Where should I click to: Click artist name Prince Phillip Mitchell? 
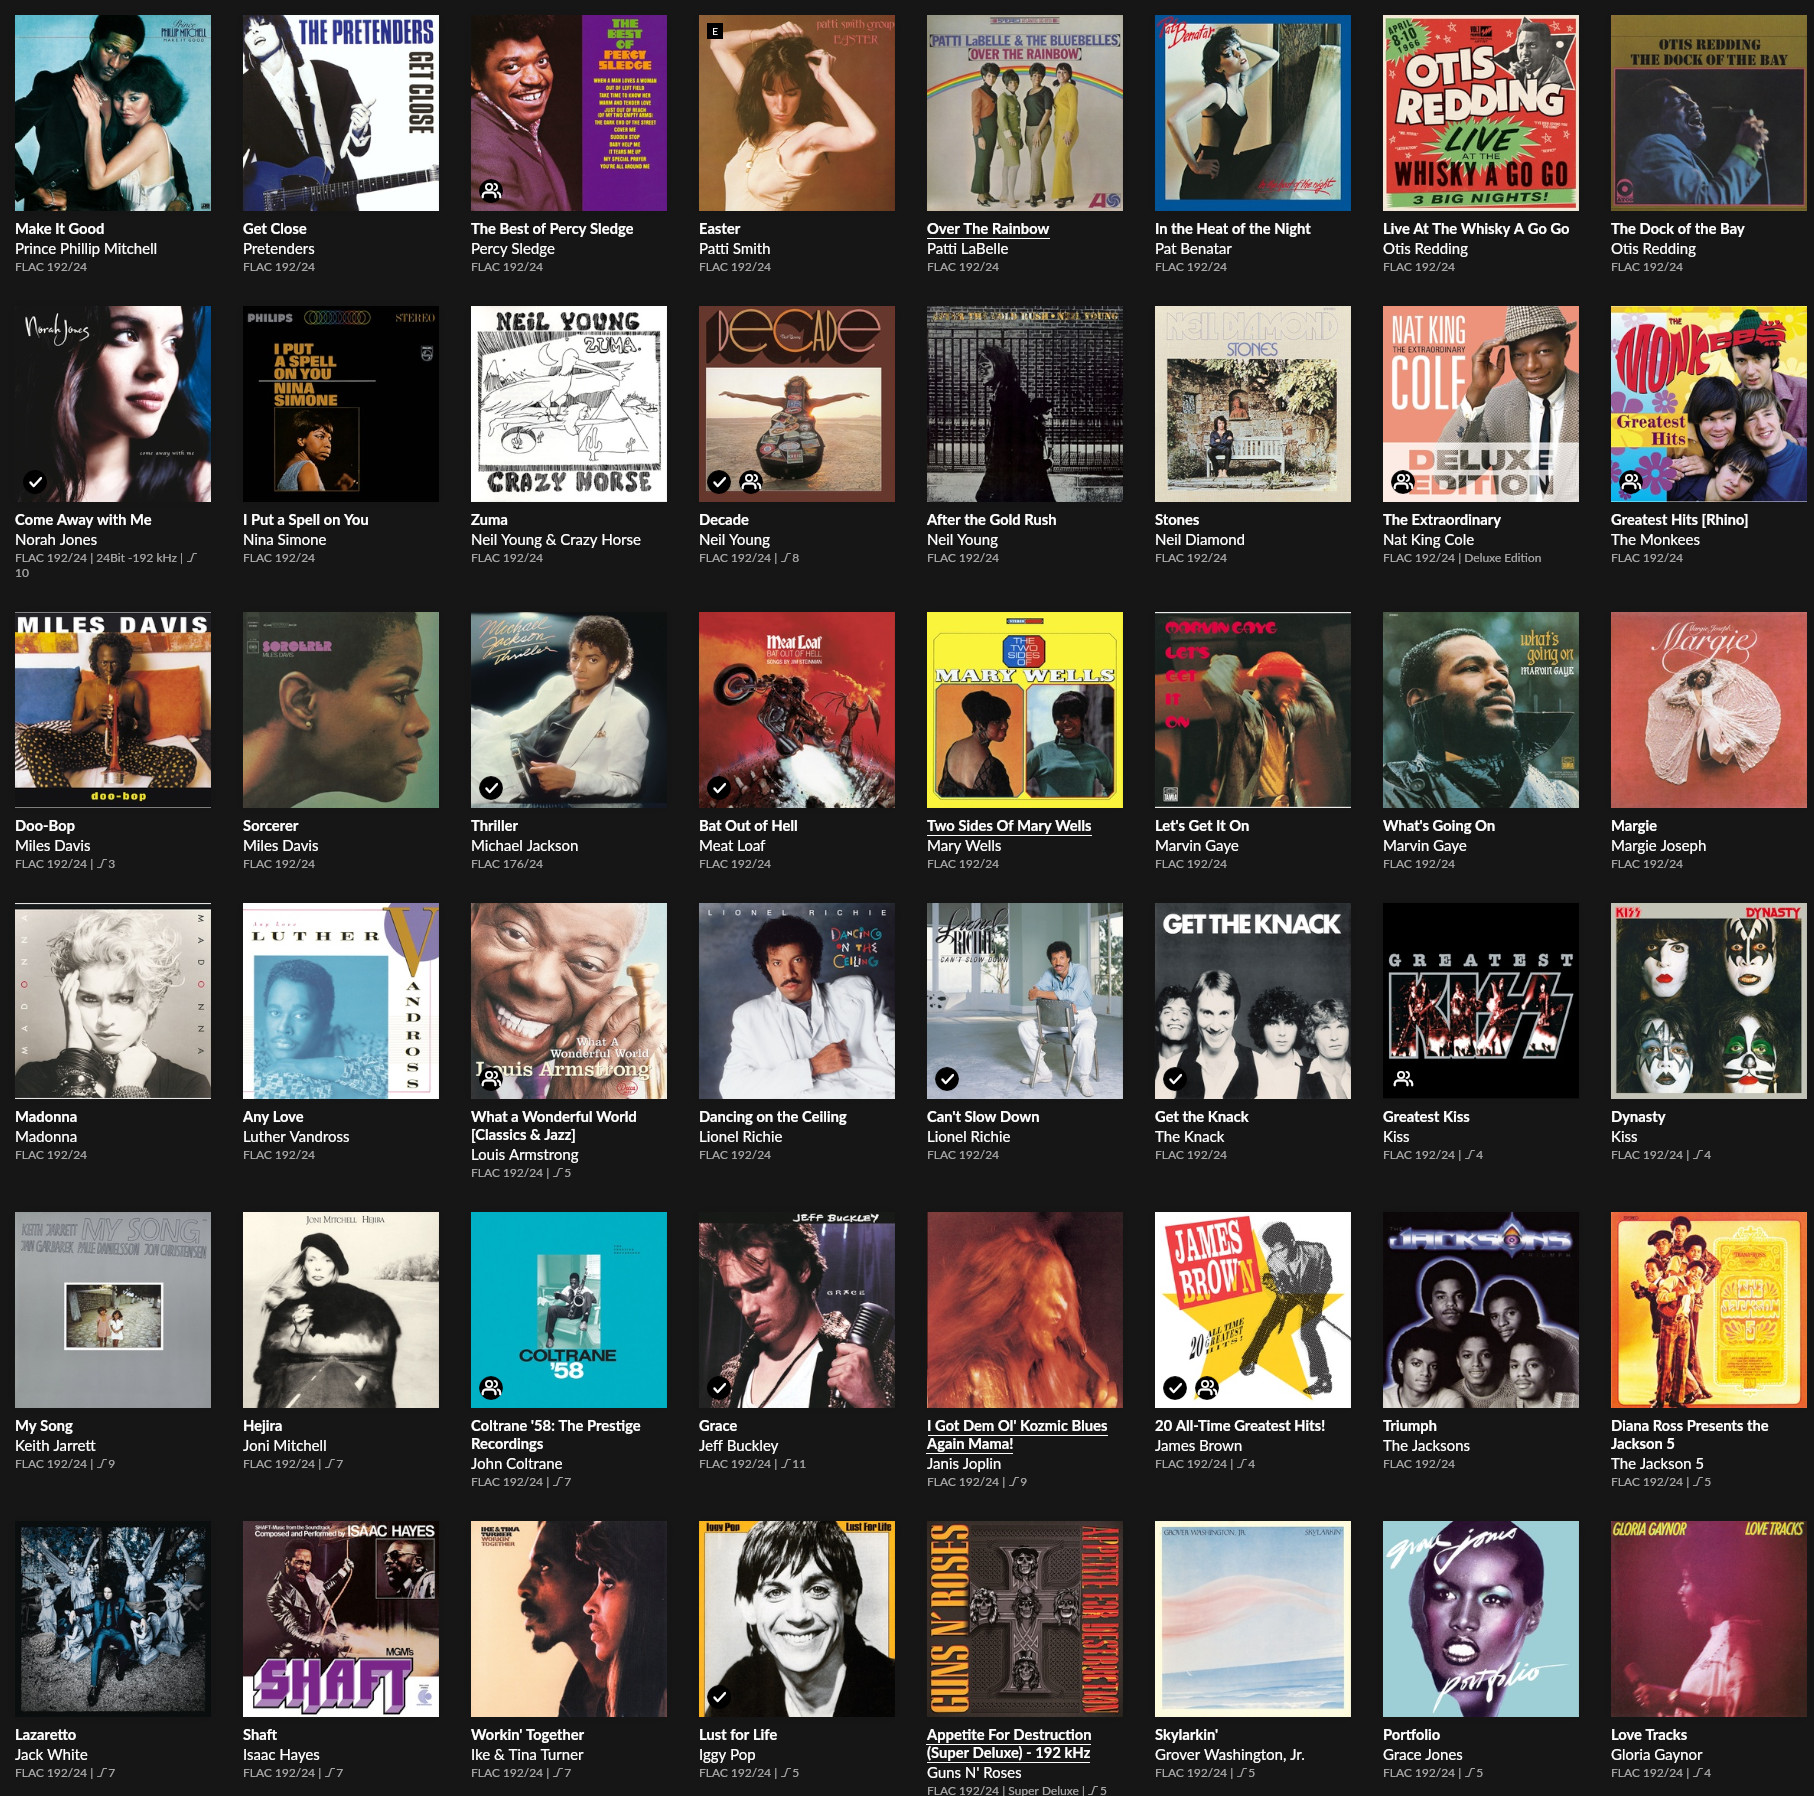point(86,249)
